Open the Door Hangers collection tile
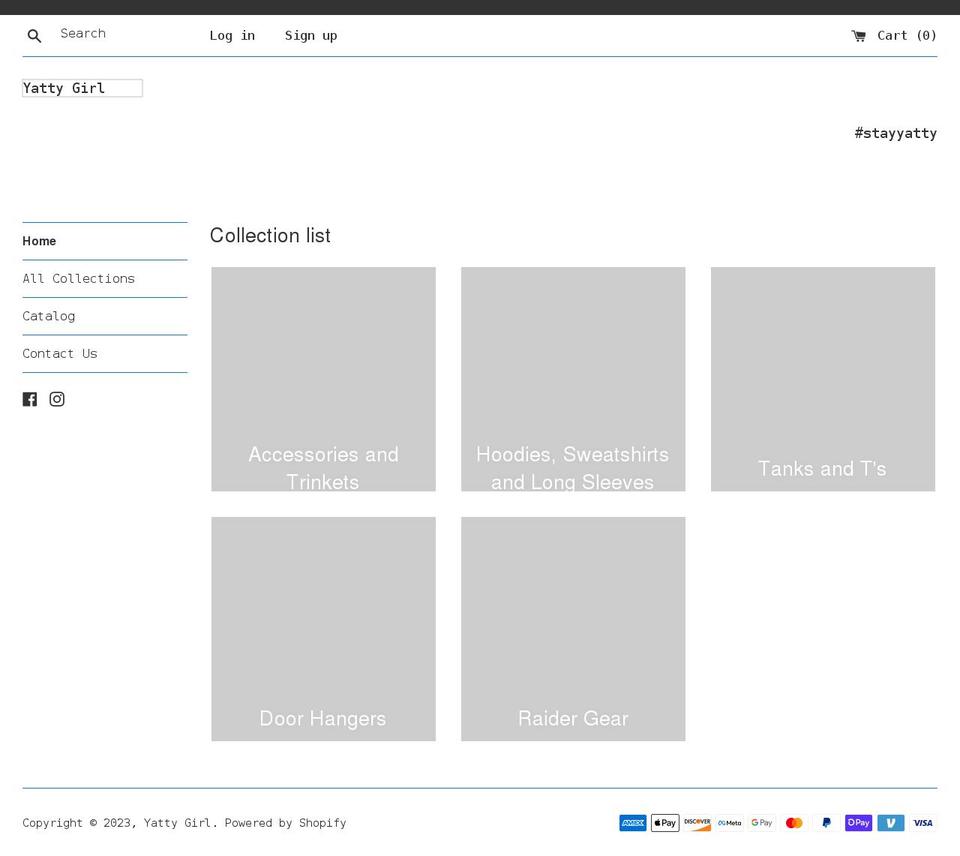 [x=323, y=629]
